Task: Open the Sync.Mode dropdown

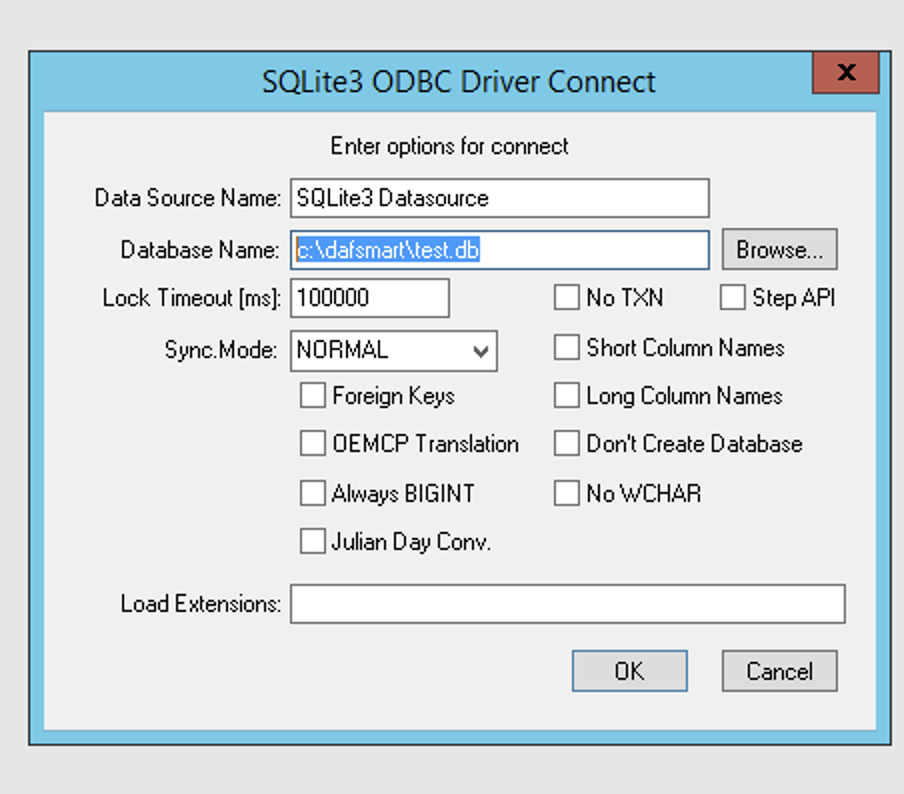Action: (x=394, y=351)
